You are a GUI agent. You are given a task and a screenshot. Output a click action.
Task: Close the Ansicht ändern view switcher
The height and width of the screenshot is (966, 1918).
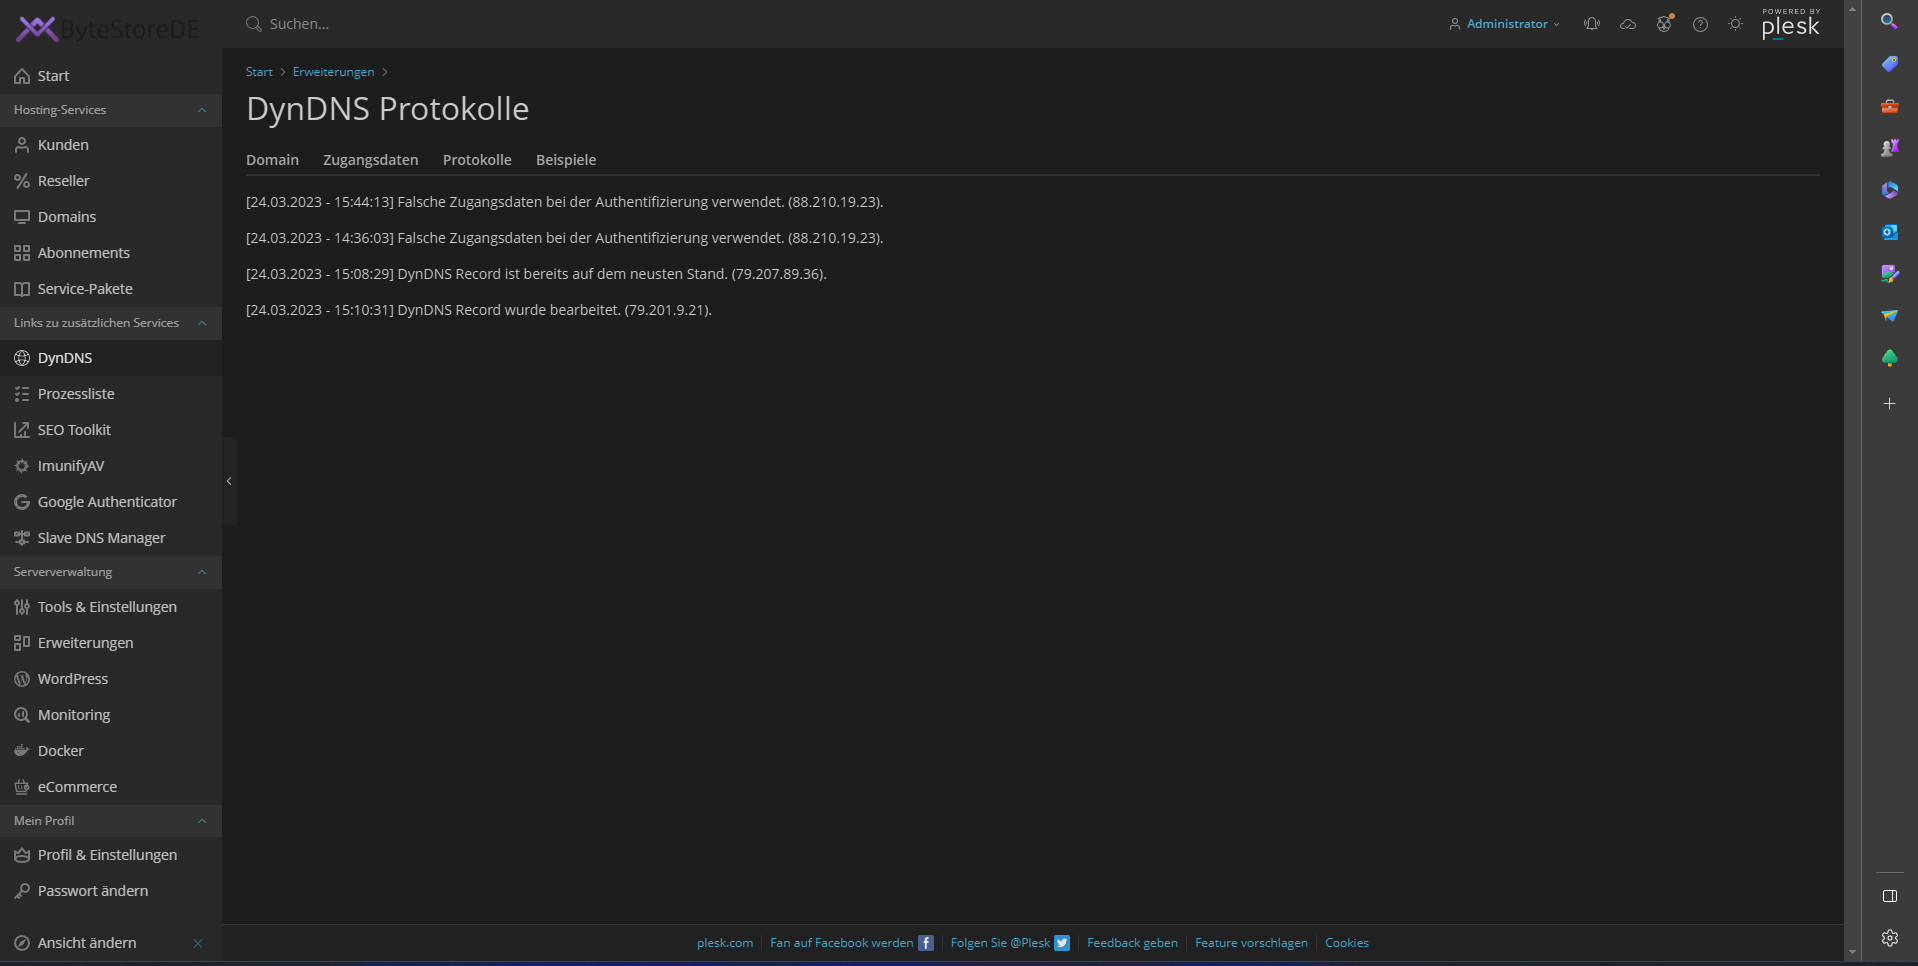point(198,943)
